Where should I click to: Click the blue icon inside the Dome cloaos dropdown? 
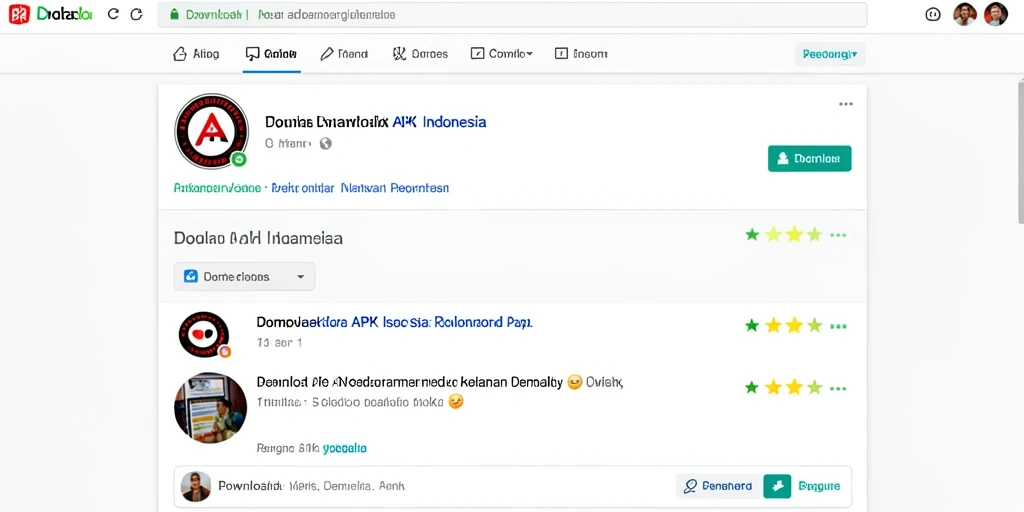click(191, 276)
